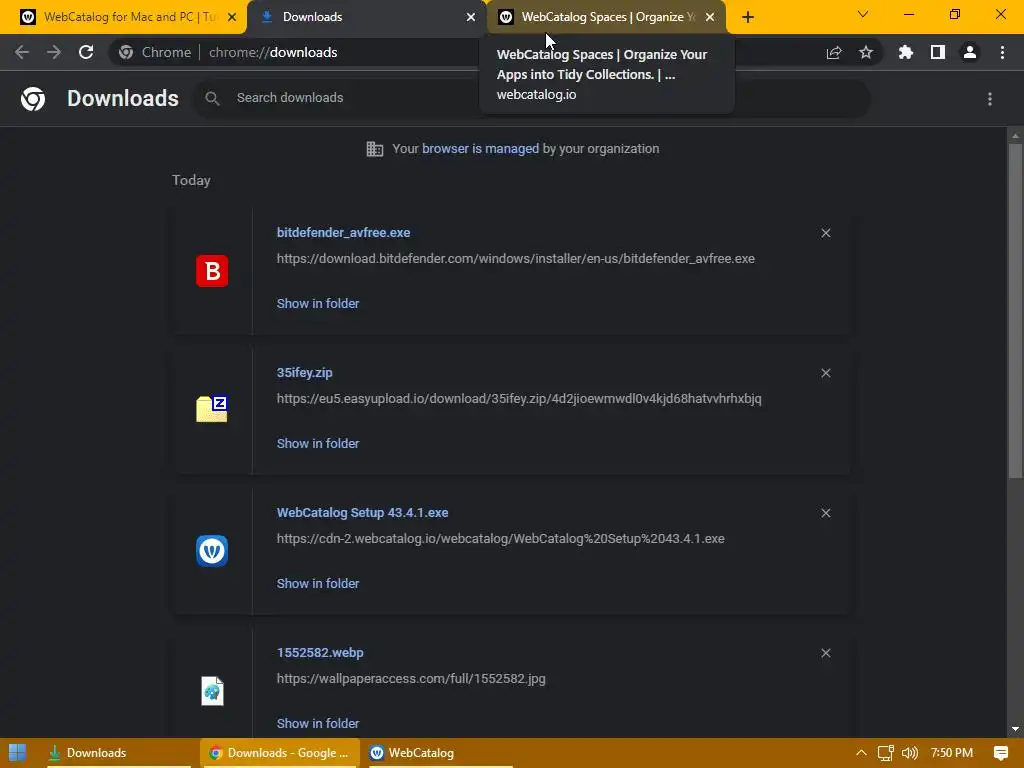Show 35ifey.zip in folder
This screenshot has height=768, width=1024.
(x=318, y=443)
